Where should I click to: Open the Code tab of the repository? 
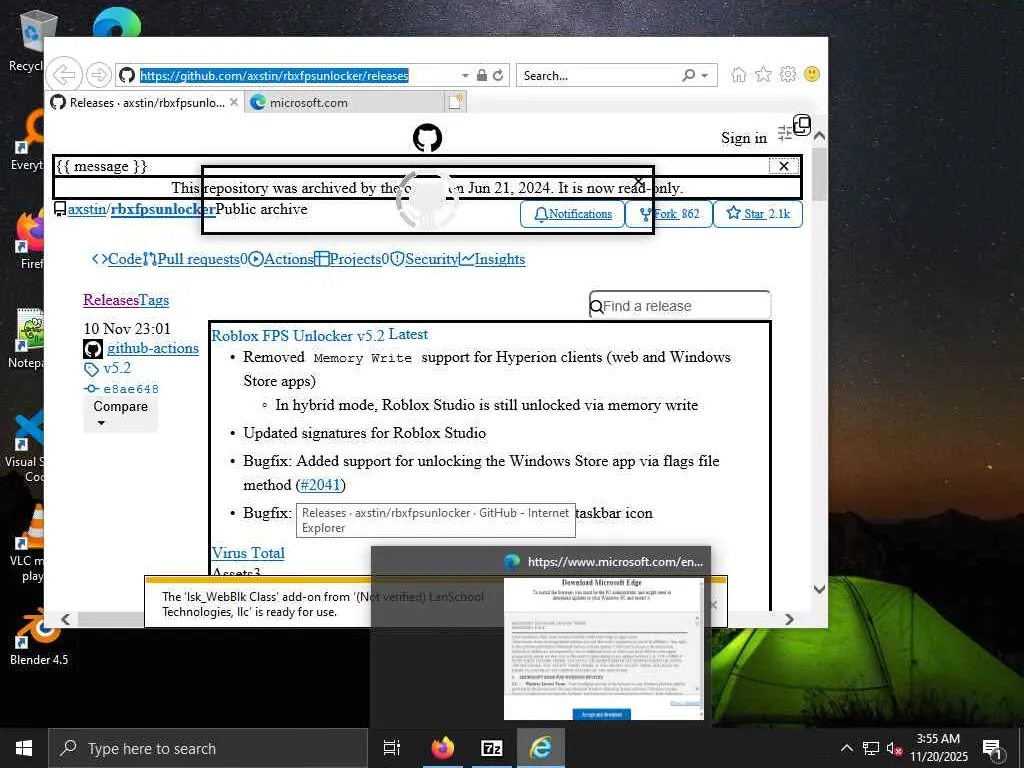[117, 259]
